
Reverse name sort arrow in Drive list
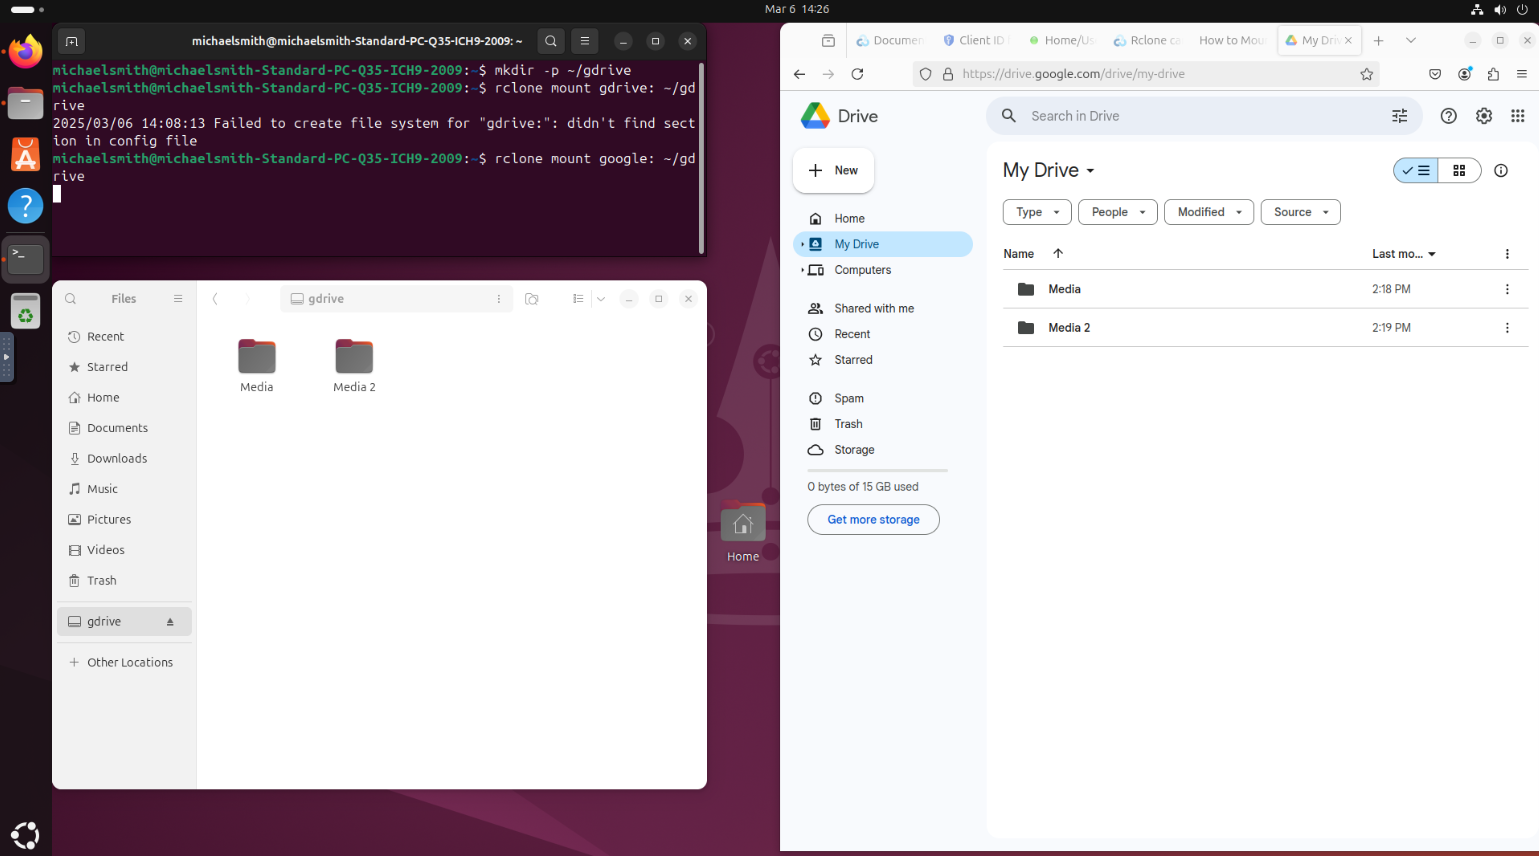click(1058, 254)
